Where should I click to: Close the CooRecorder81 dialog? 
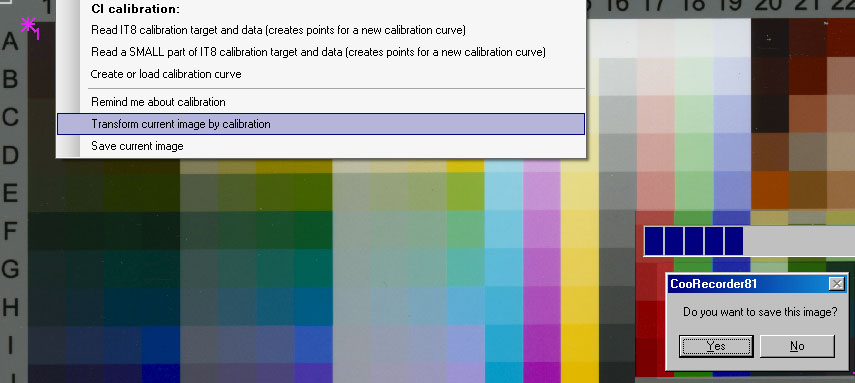pyautogui.click(x=836, y=284)
